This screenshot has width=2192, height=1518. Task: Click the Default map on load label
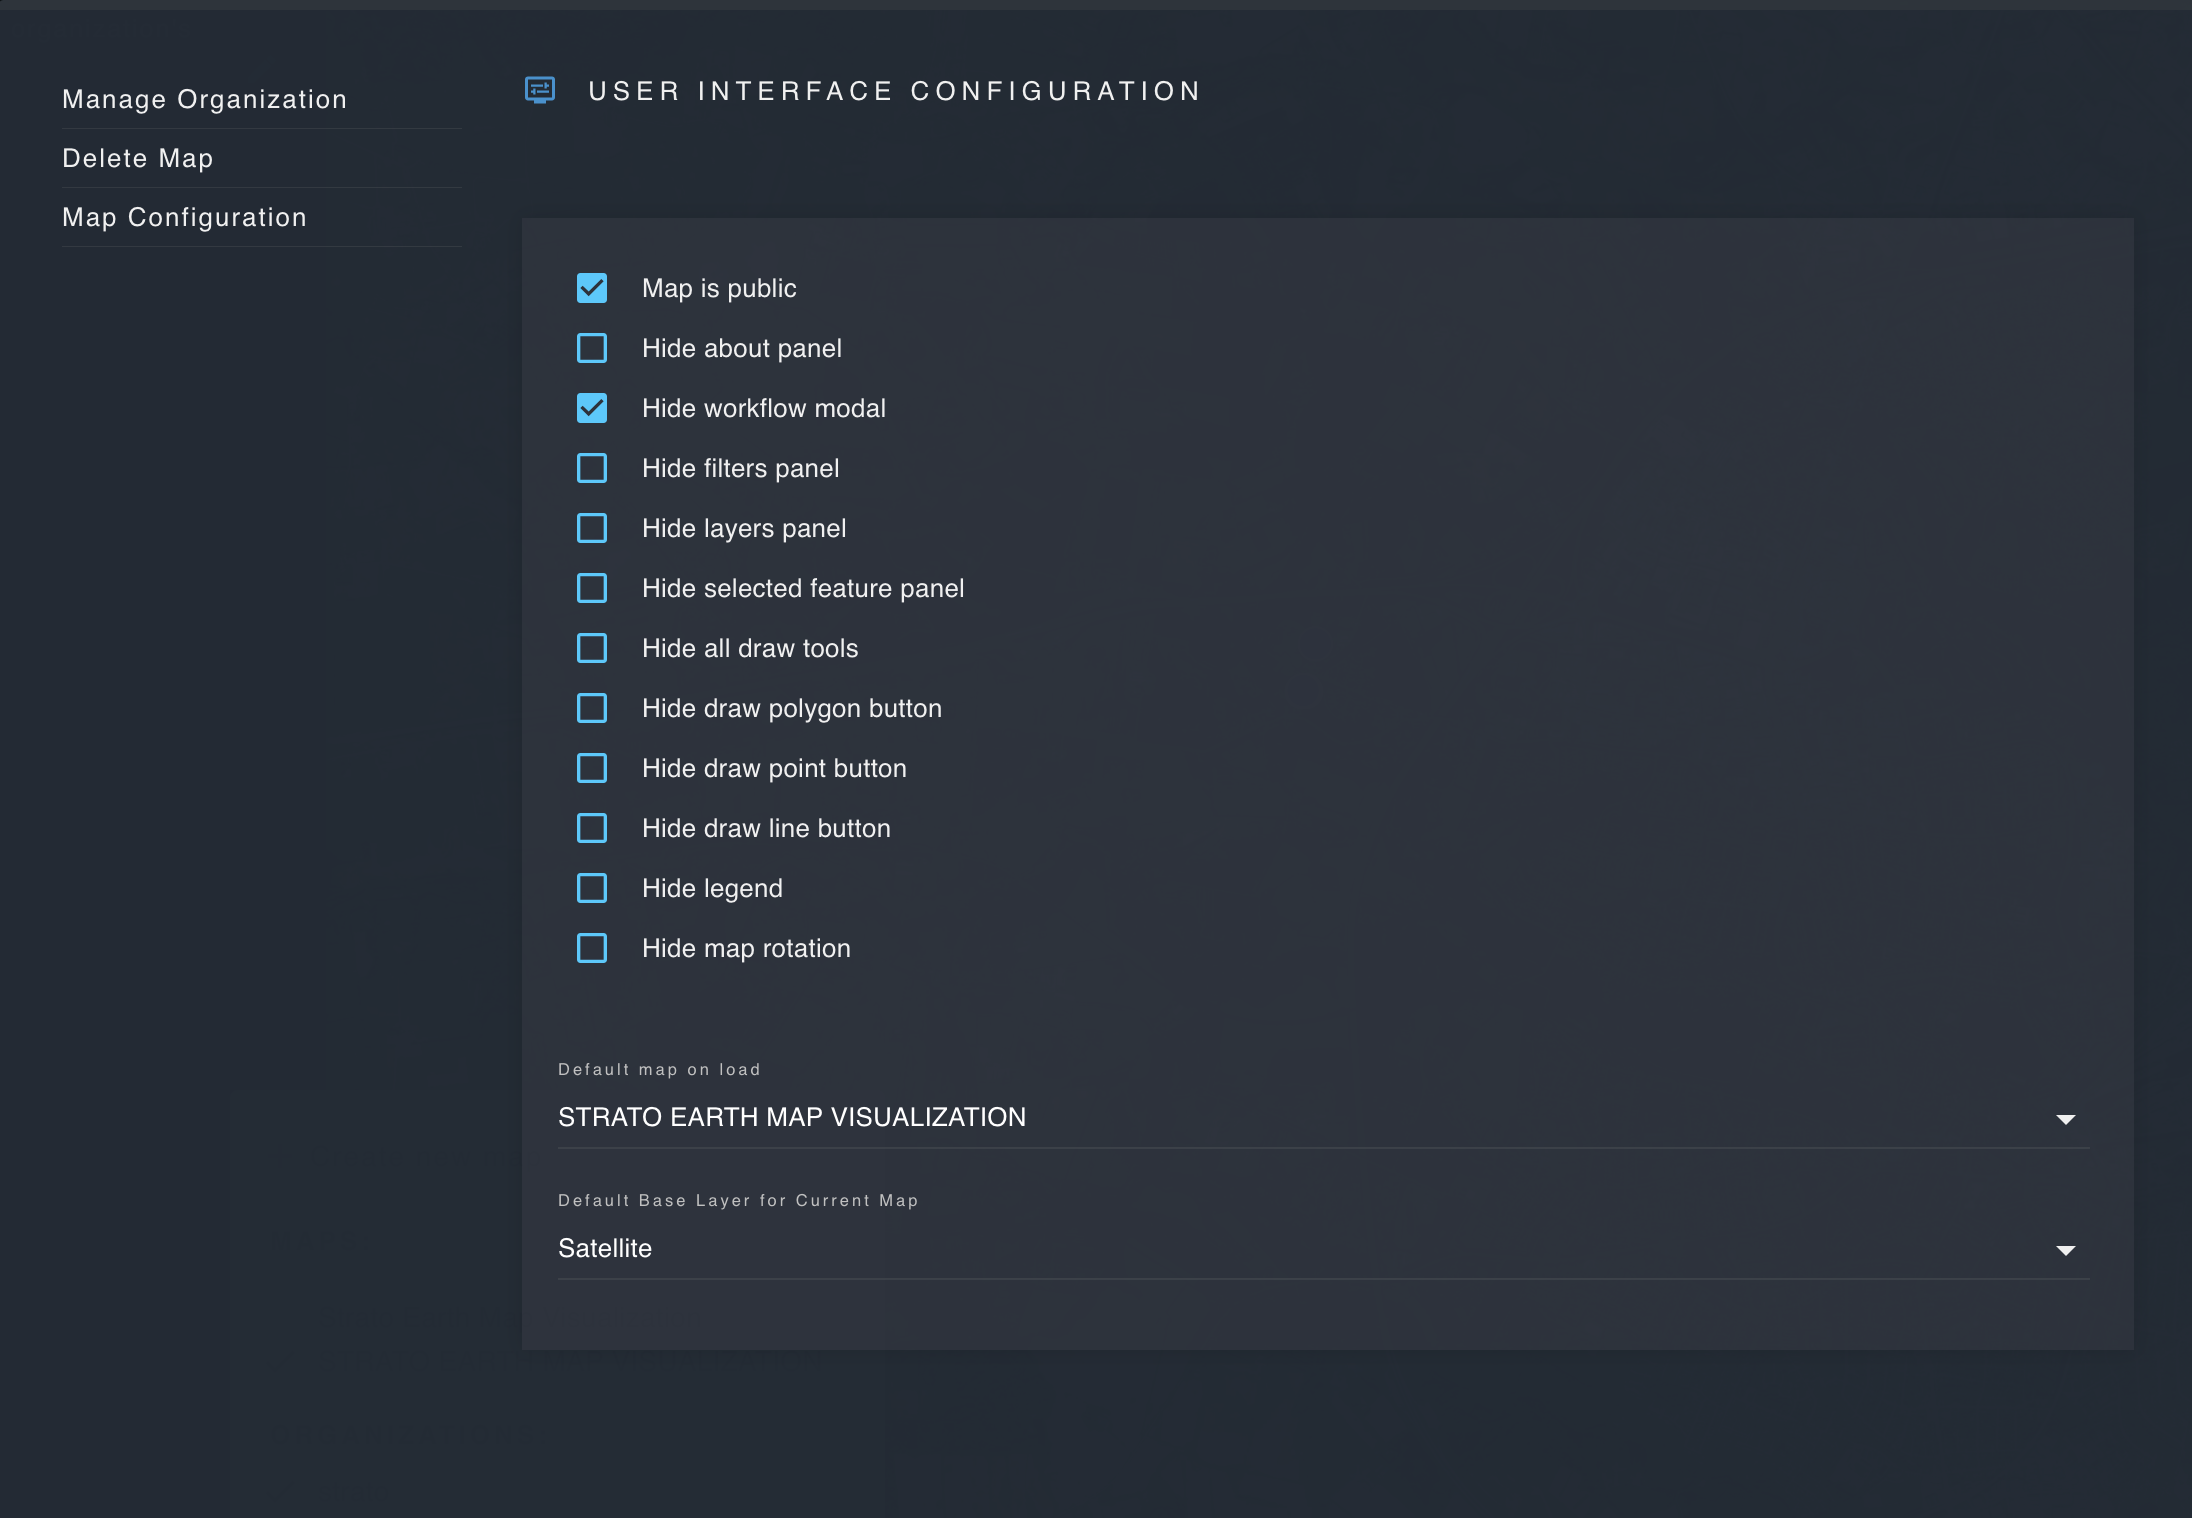659,1069
